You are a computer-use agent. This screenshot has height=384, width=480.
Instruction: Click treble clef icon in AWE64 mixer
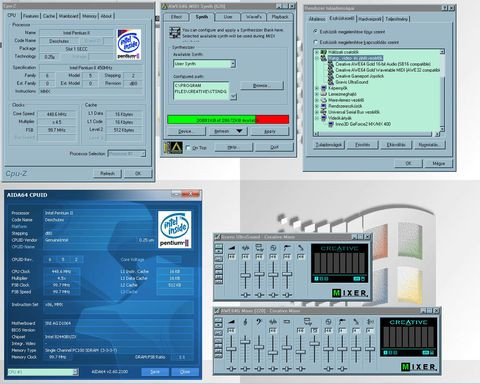245,322
